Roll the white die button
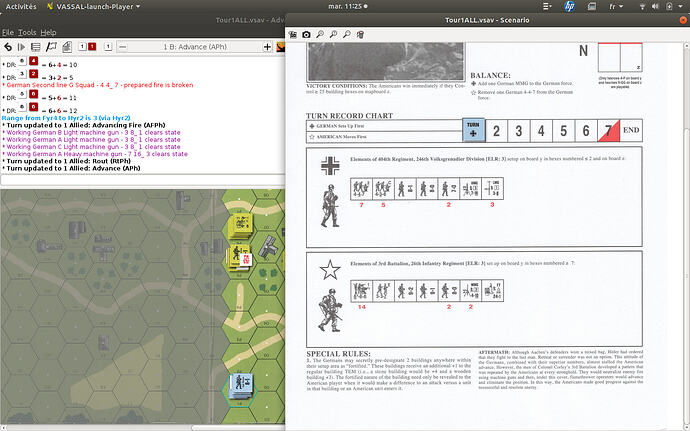 click(82, 47)
